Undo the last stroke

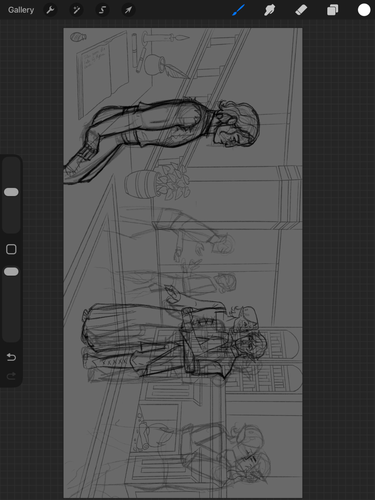click(11, 357)
